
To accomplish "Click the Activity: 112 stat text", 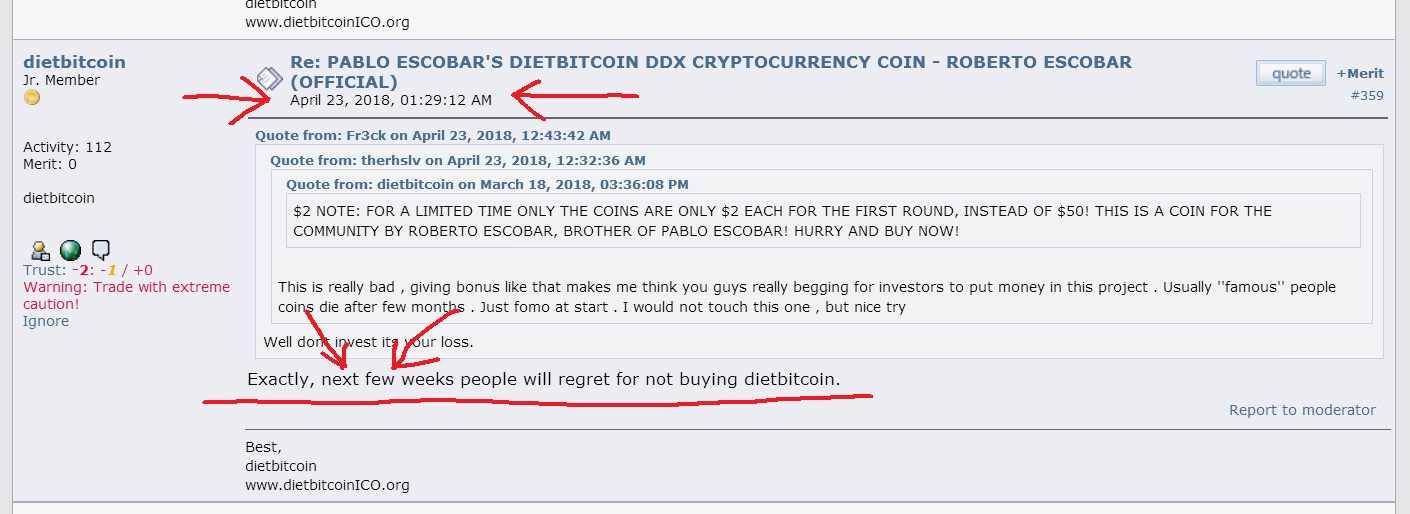I will [x=67, y=147].
